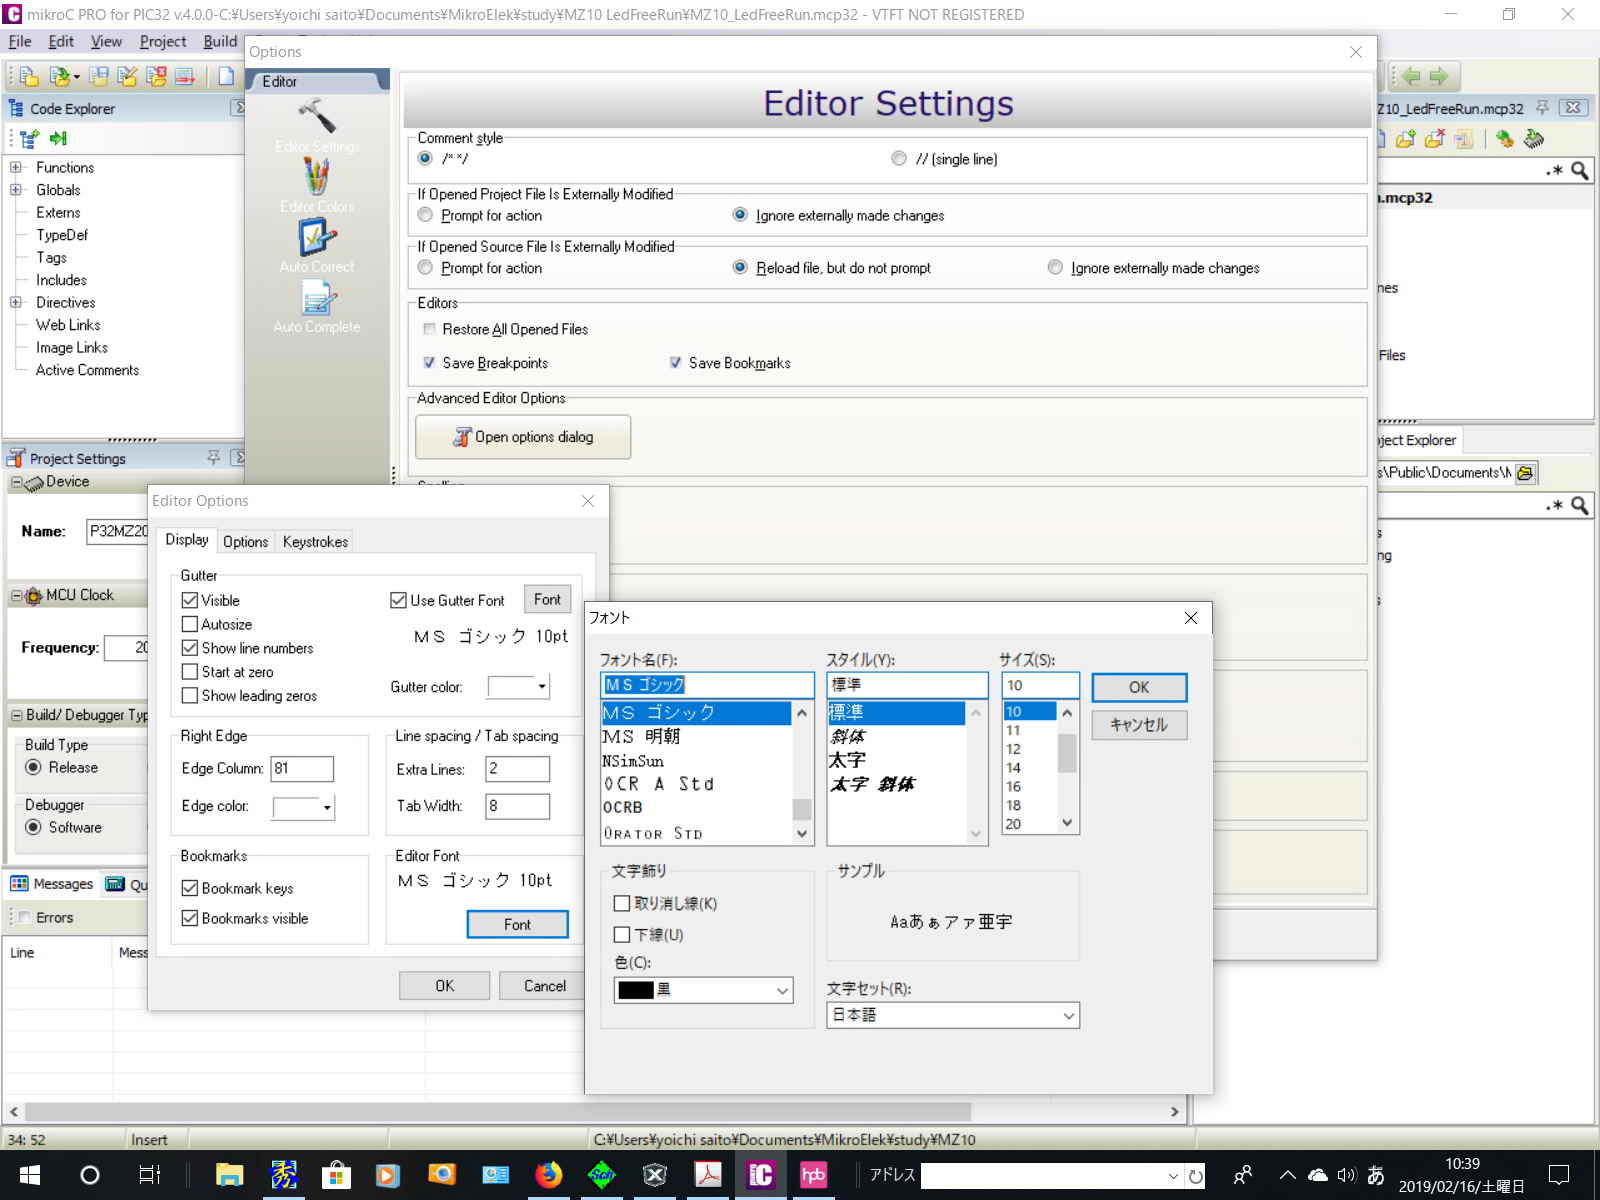Click the Edit Project toolbar icon
The height and width of the screenshot is (1200, 1600).
[127, 77]
